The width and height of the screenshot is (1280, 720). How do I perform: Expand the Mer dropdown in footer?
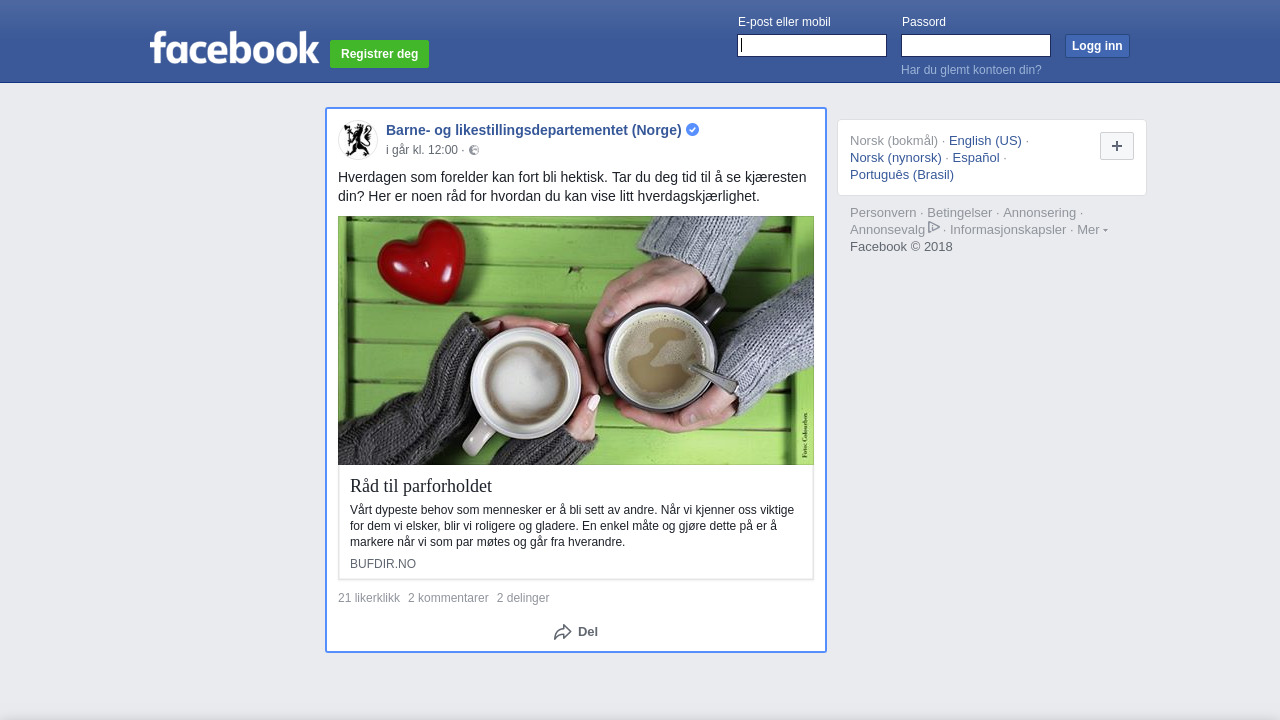pos(1091,230)
